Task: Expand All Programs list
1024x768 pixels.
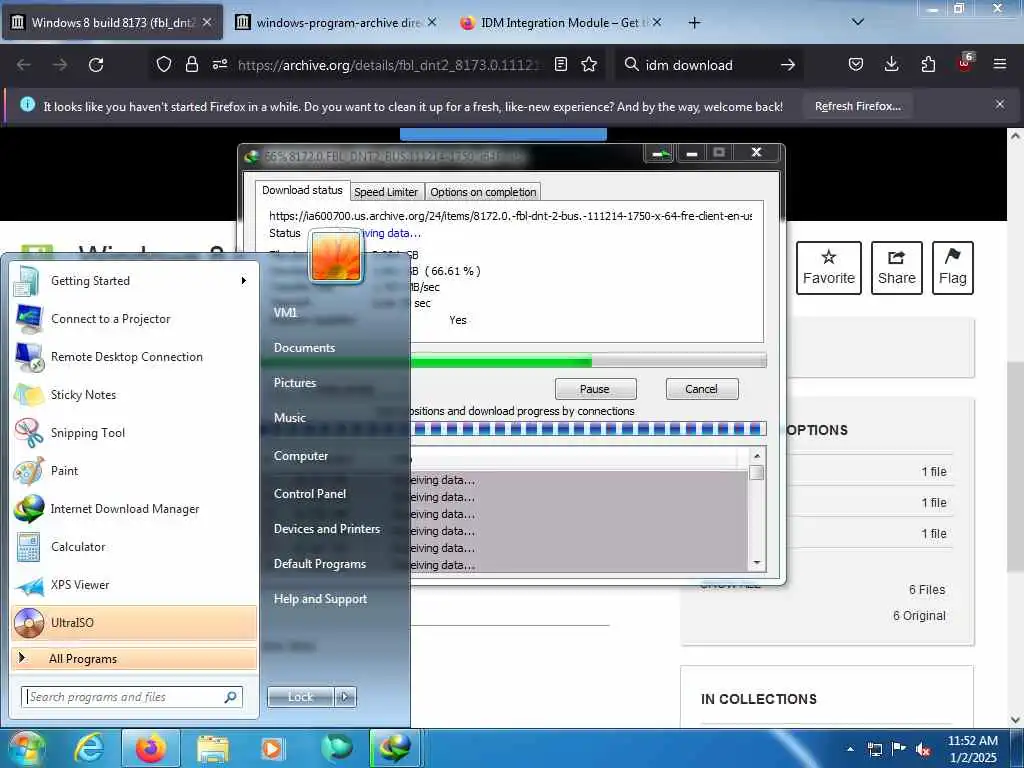Action: [133, 658]
